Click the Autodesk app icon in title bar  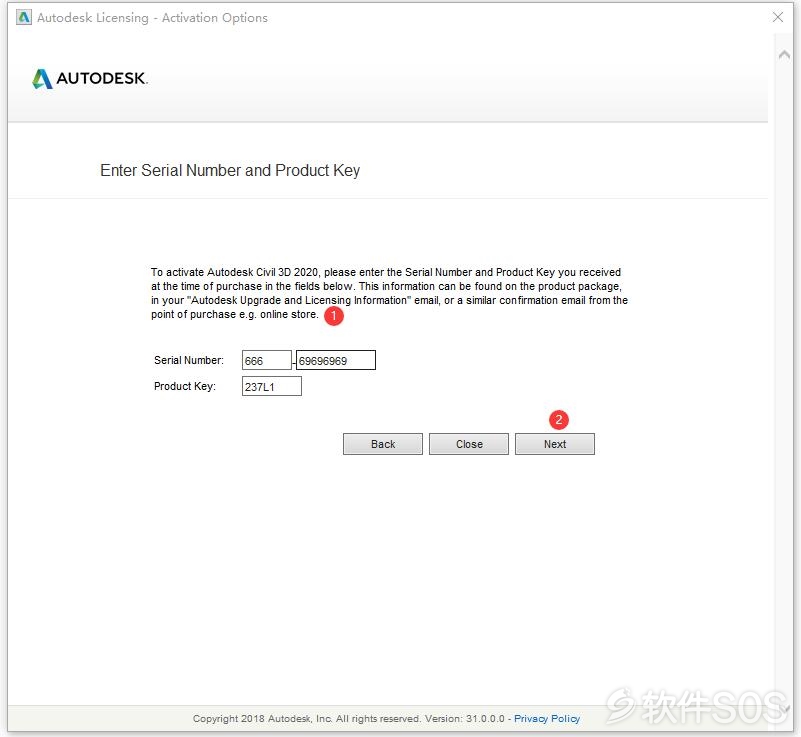coord(23,17)
